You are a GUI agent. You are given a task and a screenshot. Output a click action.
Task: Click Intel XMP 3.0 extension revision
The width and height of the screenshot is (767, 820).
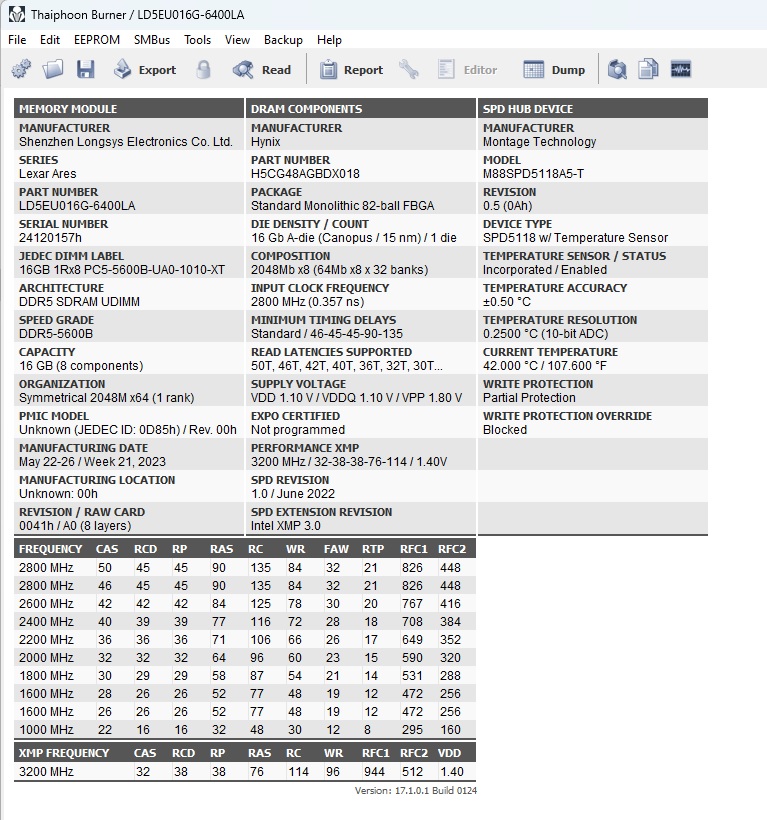[x=286, y=526]
